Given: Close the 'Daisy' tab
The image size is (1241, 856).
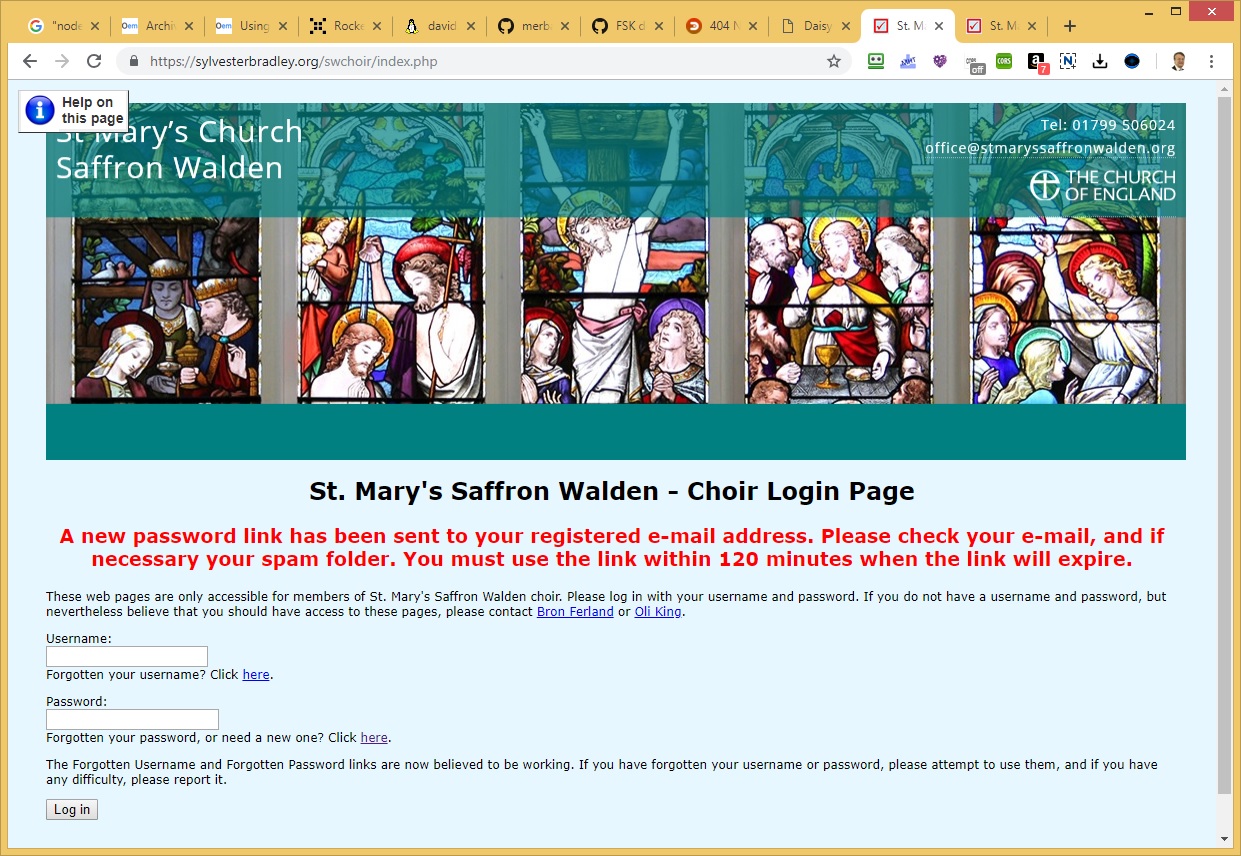Looking at the screenshot, I should (x=846, y=26).
